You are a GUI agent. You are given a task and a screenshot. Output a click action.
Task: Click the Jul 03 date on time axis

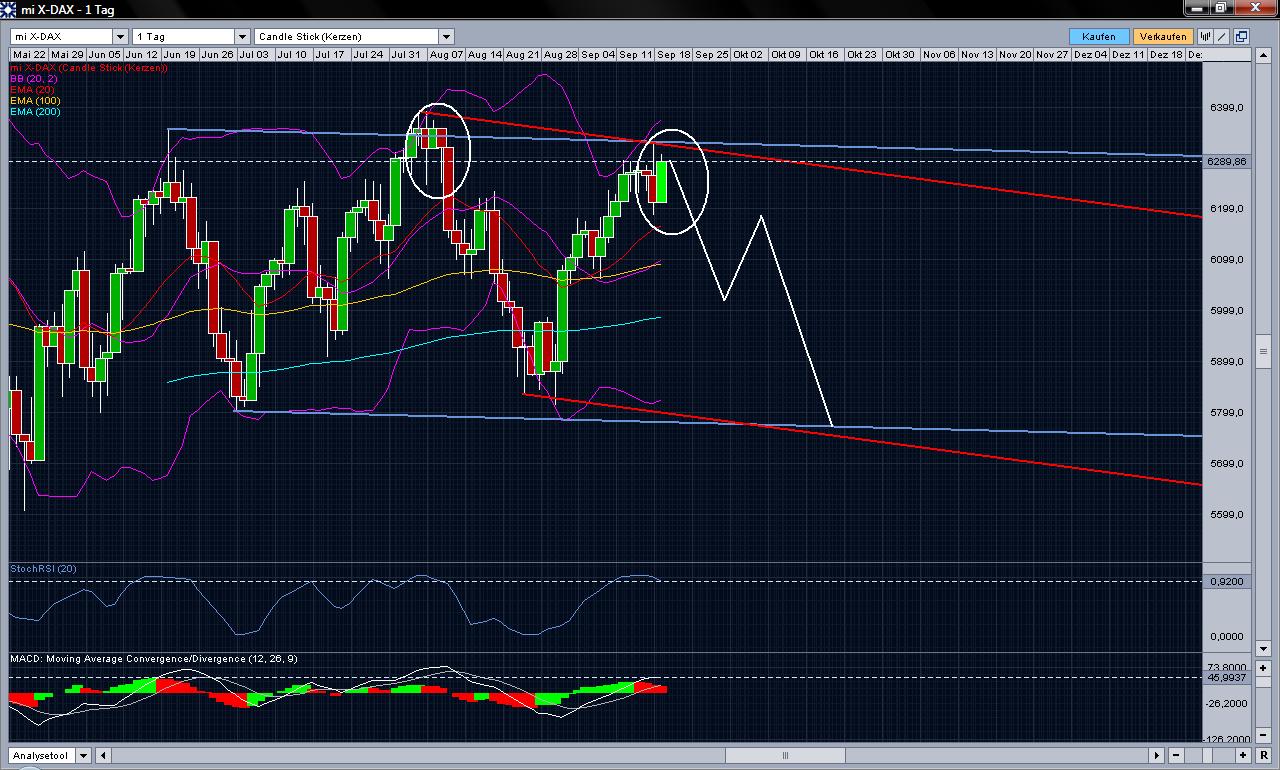tap(256, 54)
